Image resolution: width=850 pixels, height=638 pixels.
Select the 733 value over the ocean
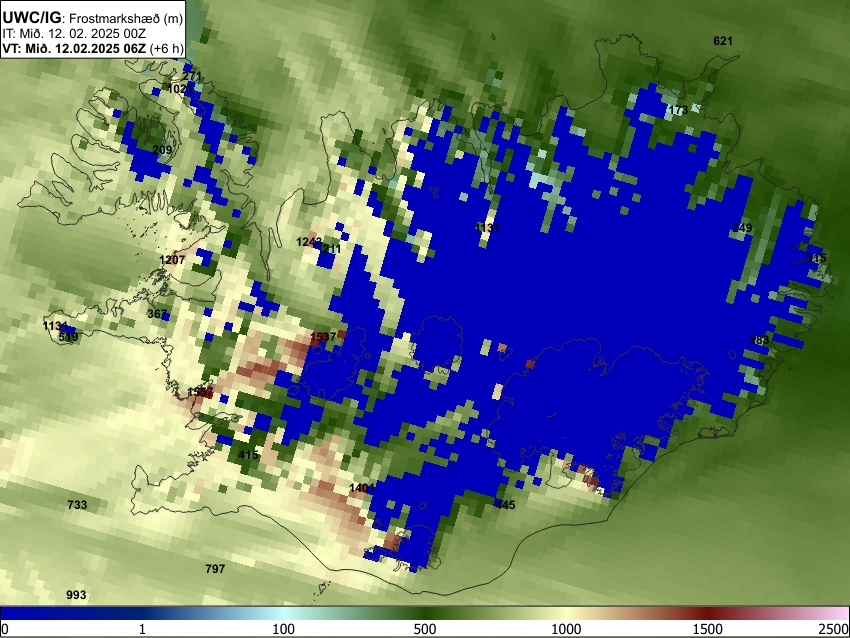[77, 505]
